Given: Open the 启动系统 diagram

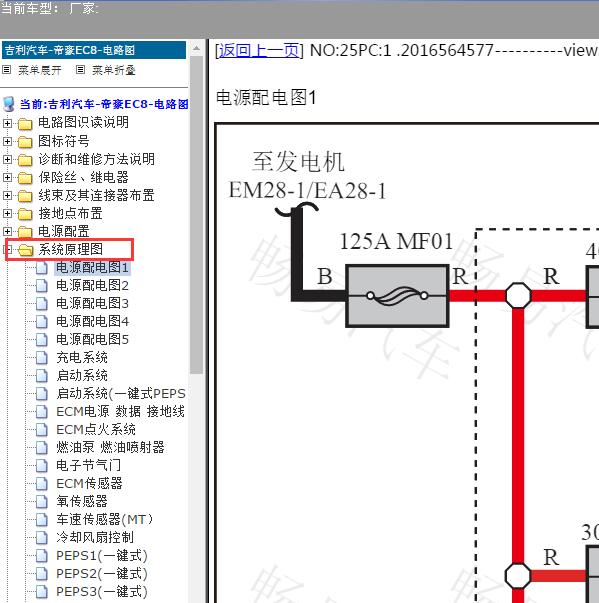Looking at the screenshot, I should click(82, 375).
